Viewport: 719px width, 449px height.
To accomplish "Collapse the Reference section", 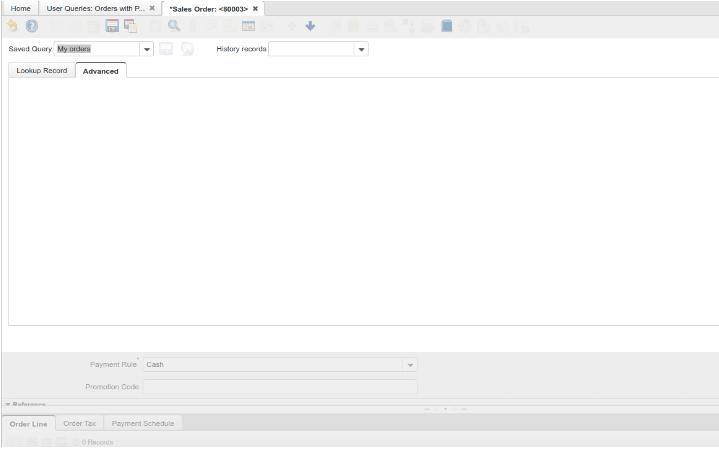I will click(8, 404).
